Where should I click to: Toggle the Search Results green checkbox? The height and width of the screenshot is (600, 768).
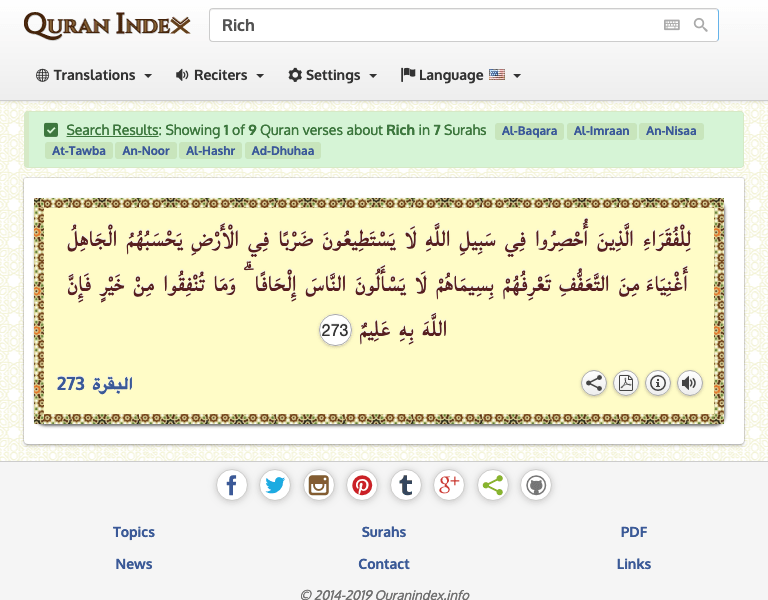pyautogui.click(x=51, y=130)
